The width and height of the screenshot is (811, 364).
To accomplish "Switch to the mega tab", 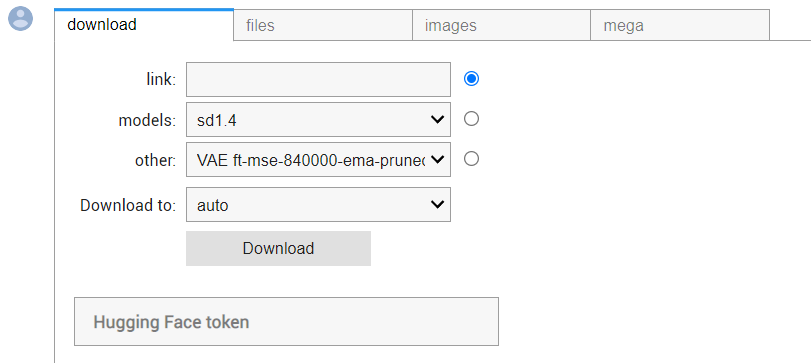I will (x=680, y=25).
